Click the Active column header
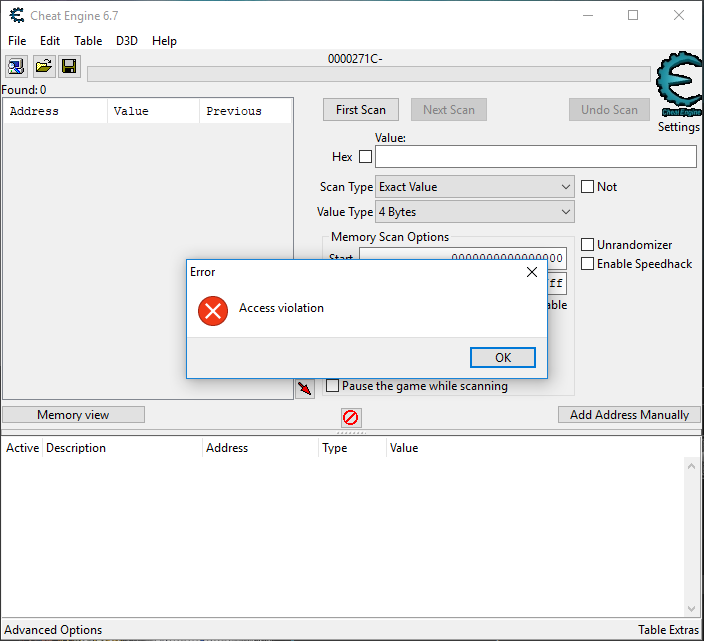Image resolution: width=704 pixels, height=641 pixels. [22, 448]
